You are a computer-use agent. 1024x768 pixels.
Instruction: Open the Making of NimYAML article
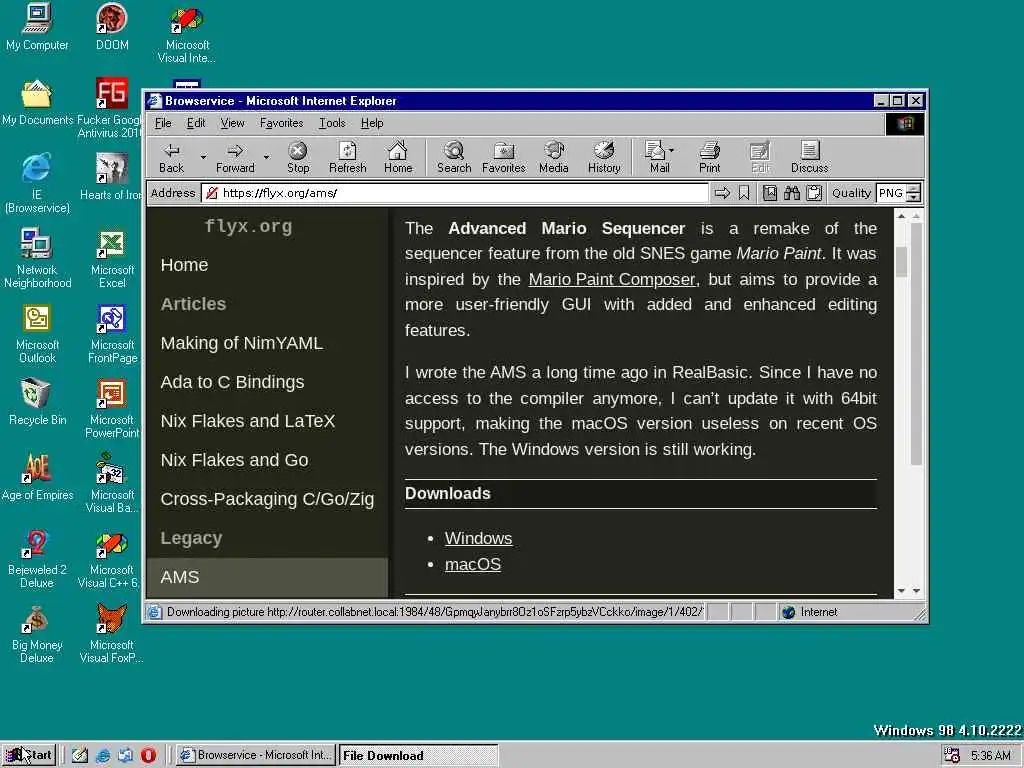(242, 343)
